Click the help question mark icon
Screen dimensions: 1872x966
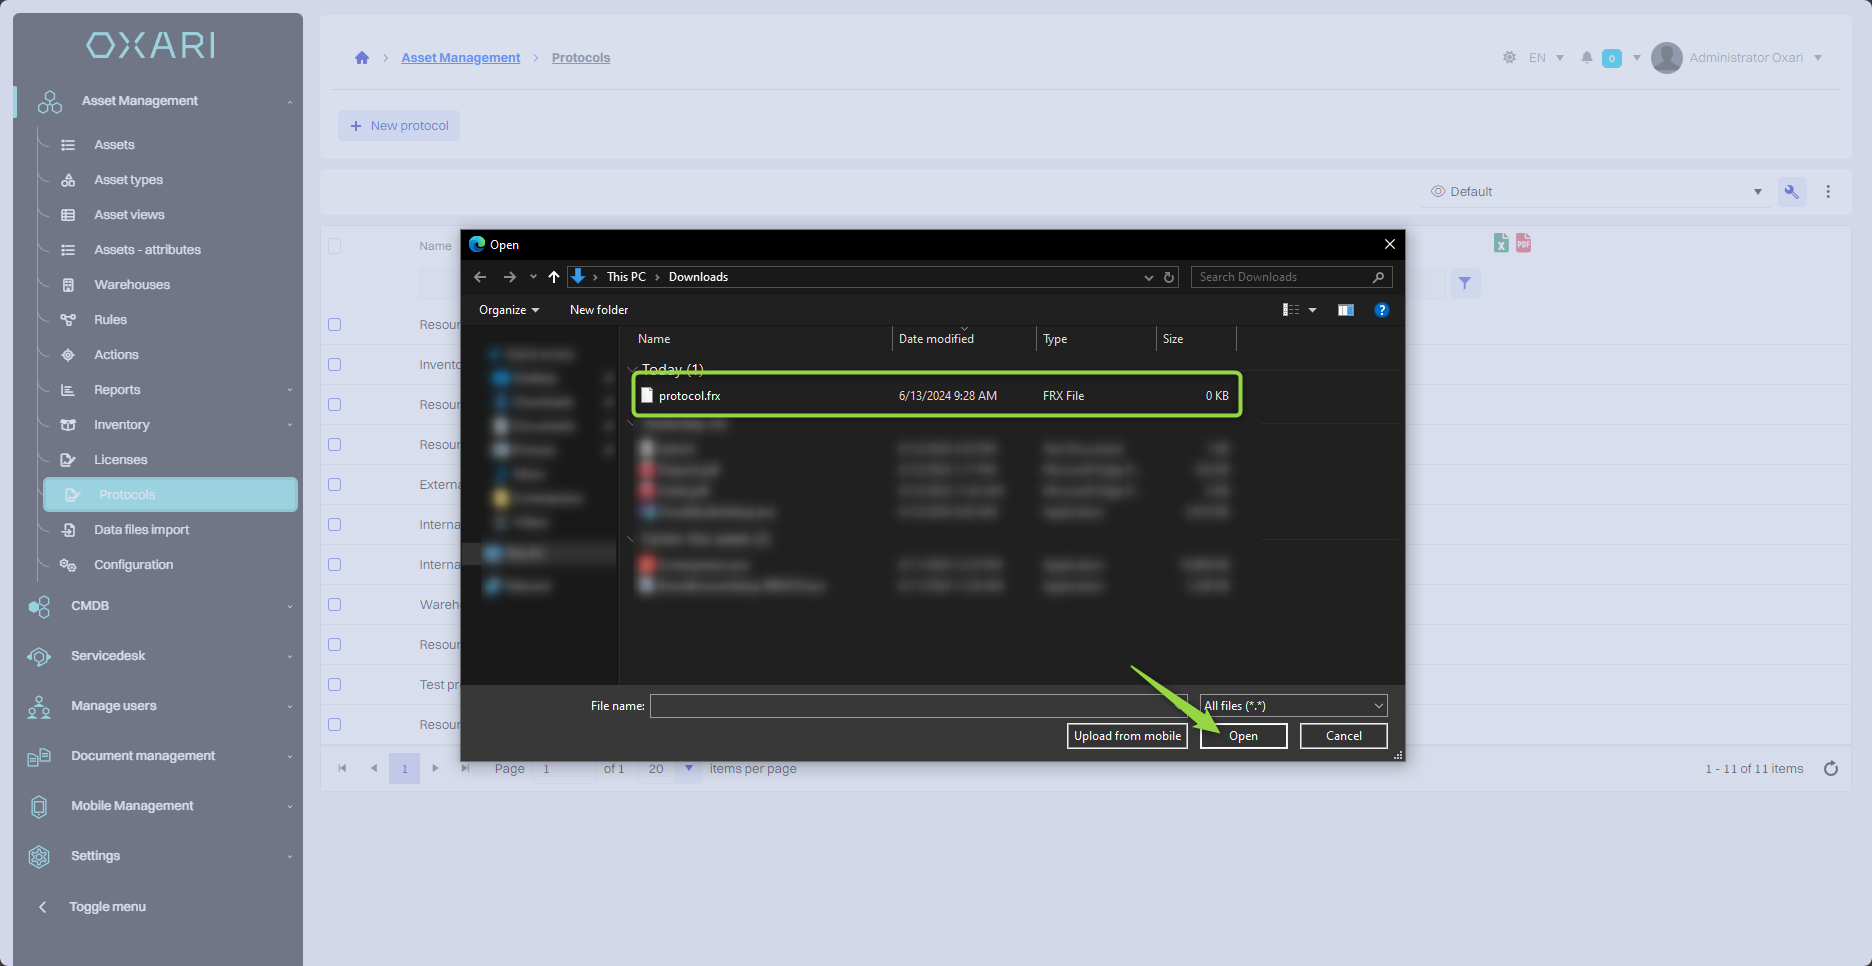point(1382,310)
